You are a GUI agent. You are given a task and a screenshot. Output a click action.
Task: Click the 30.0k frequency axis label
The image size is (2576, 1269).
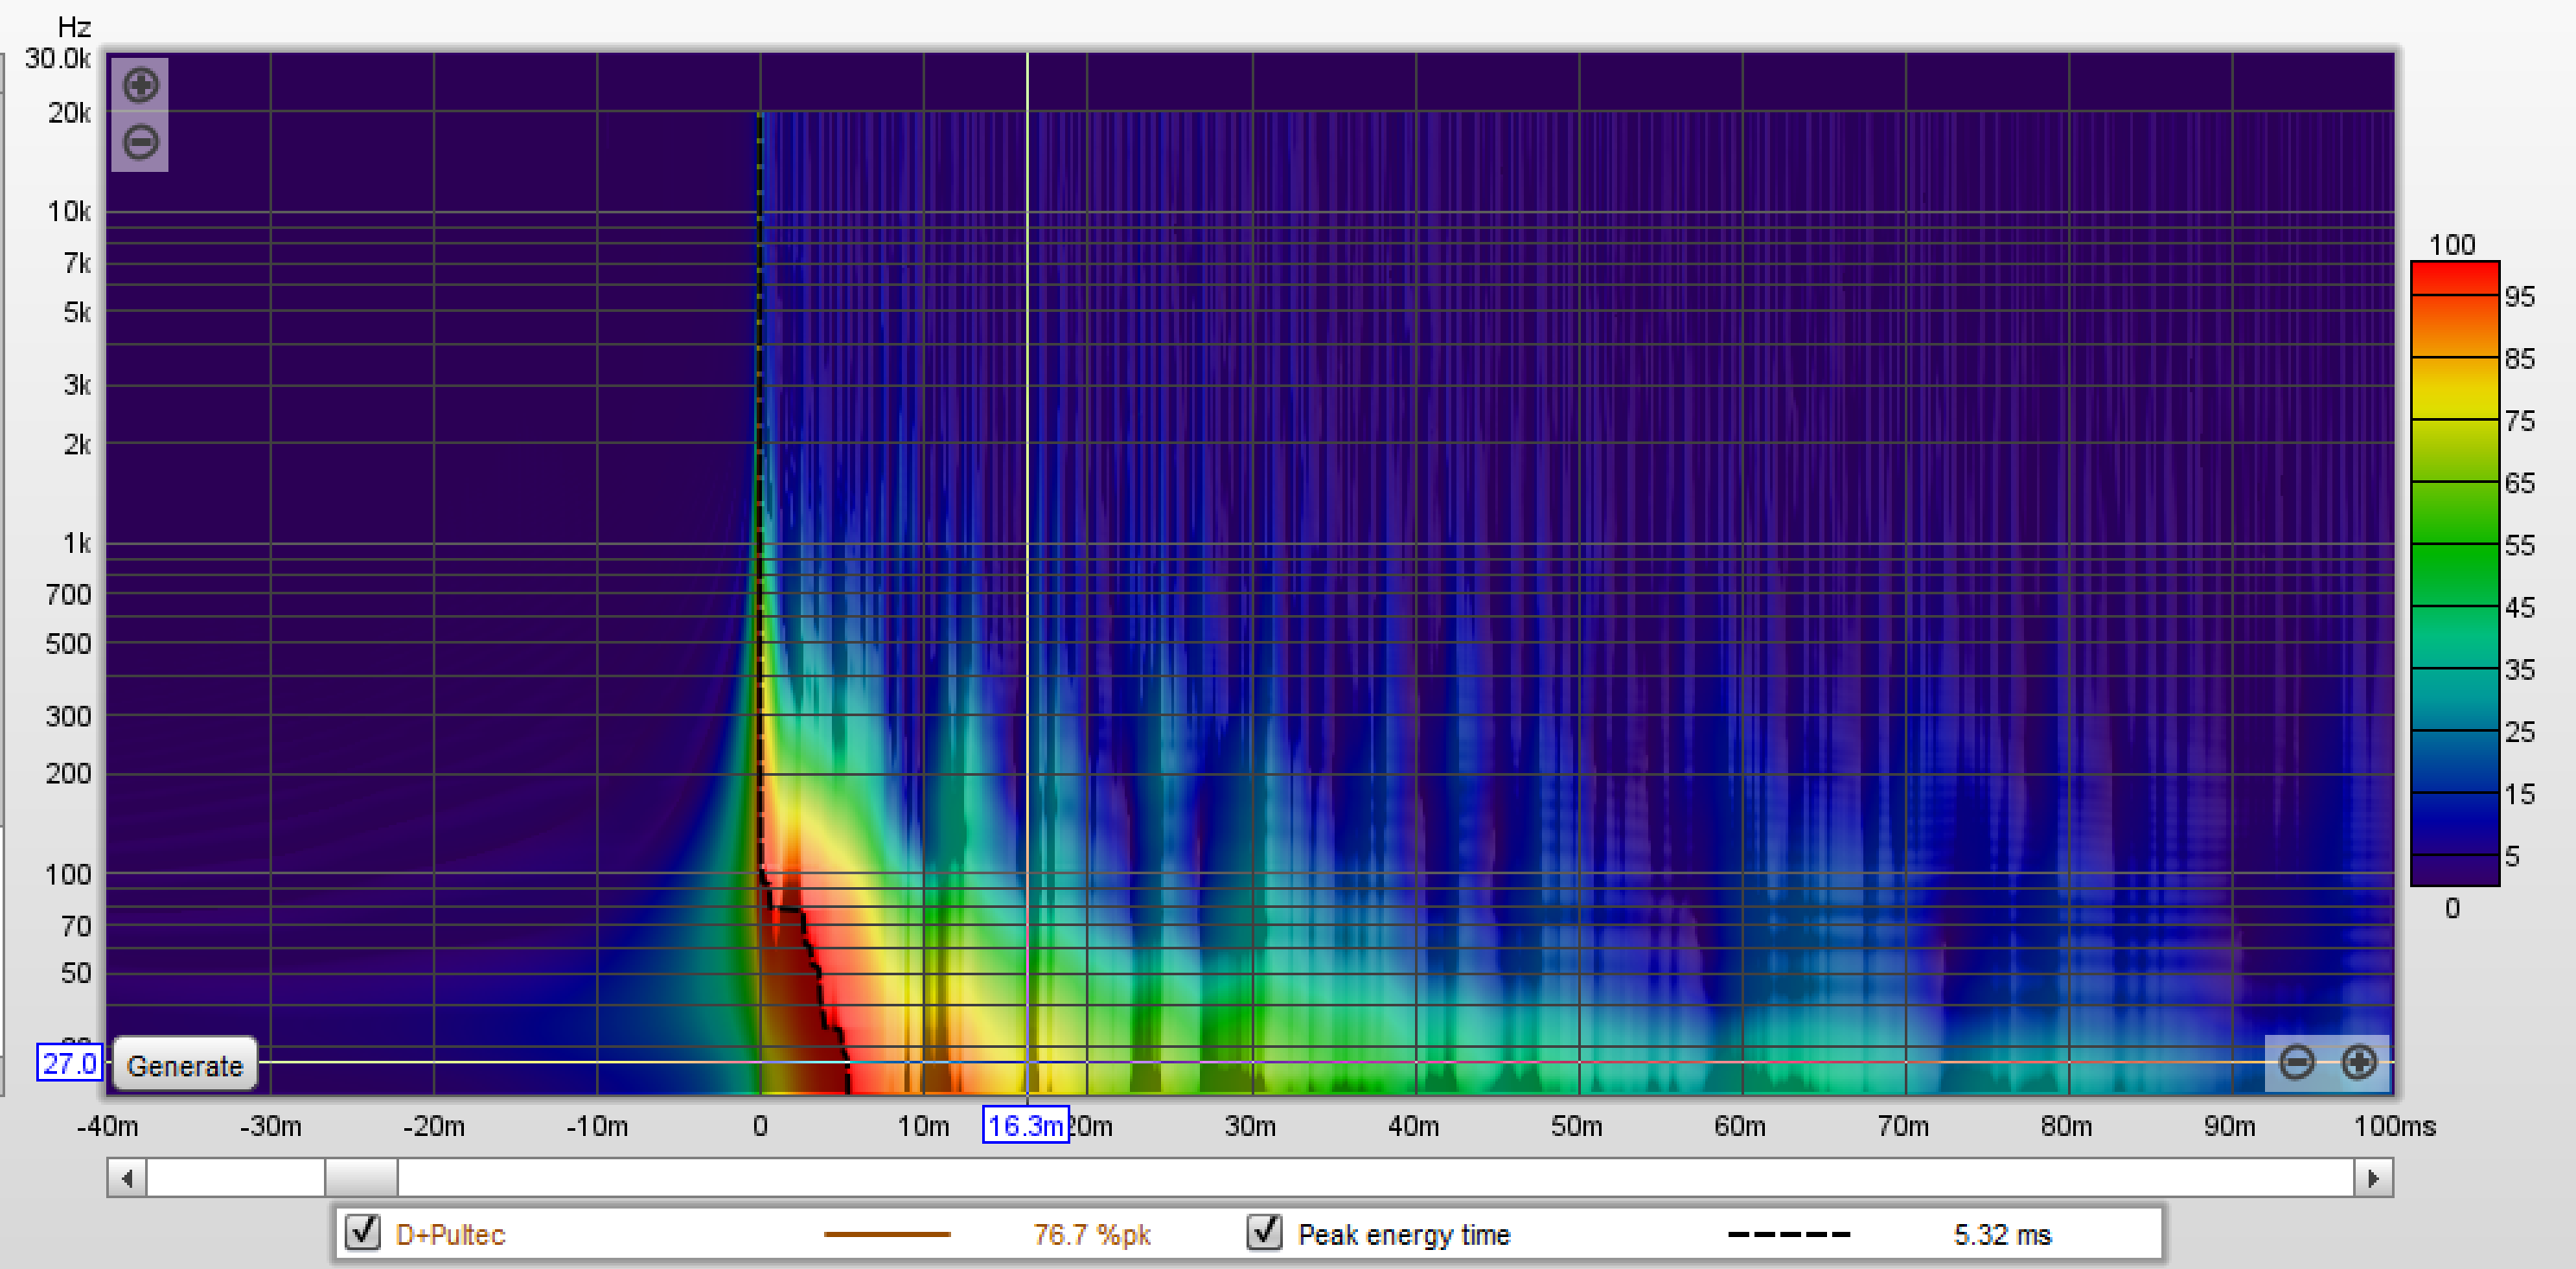pyautogui.click(x=58, y=58)
